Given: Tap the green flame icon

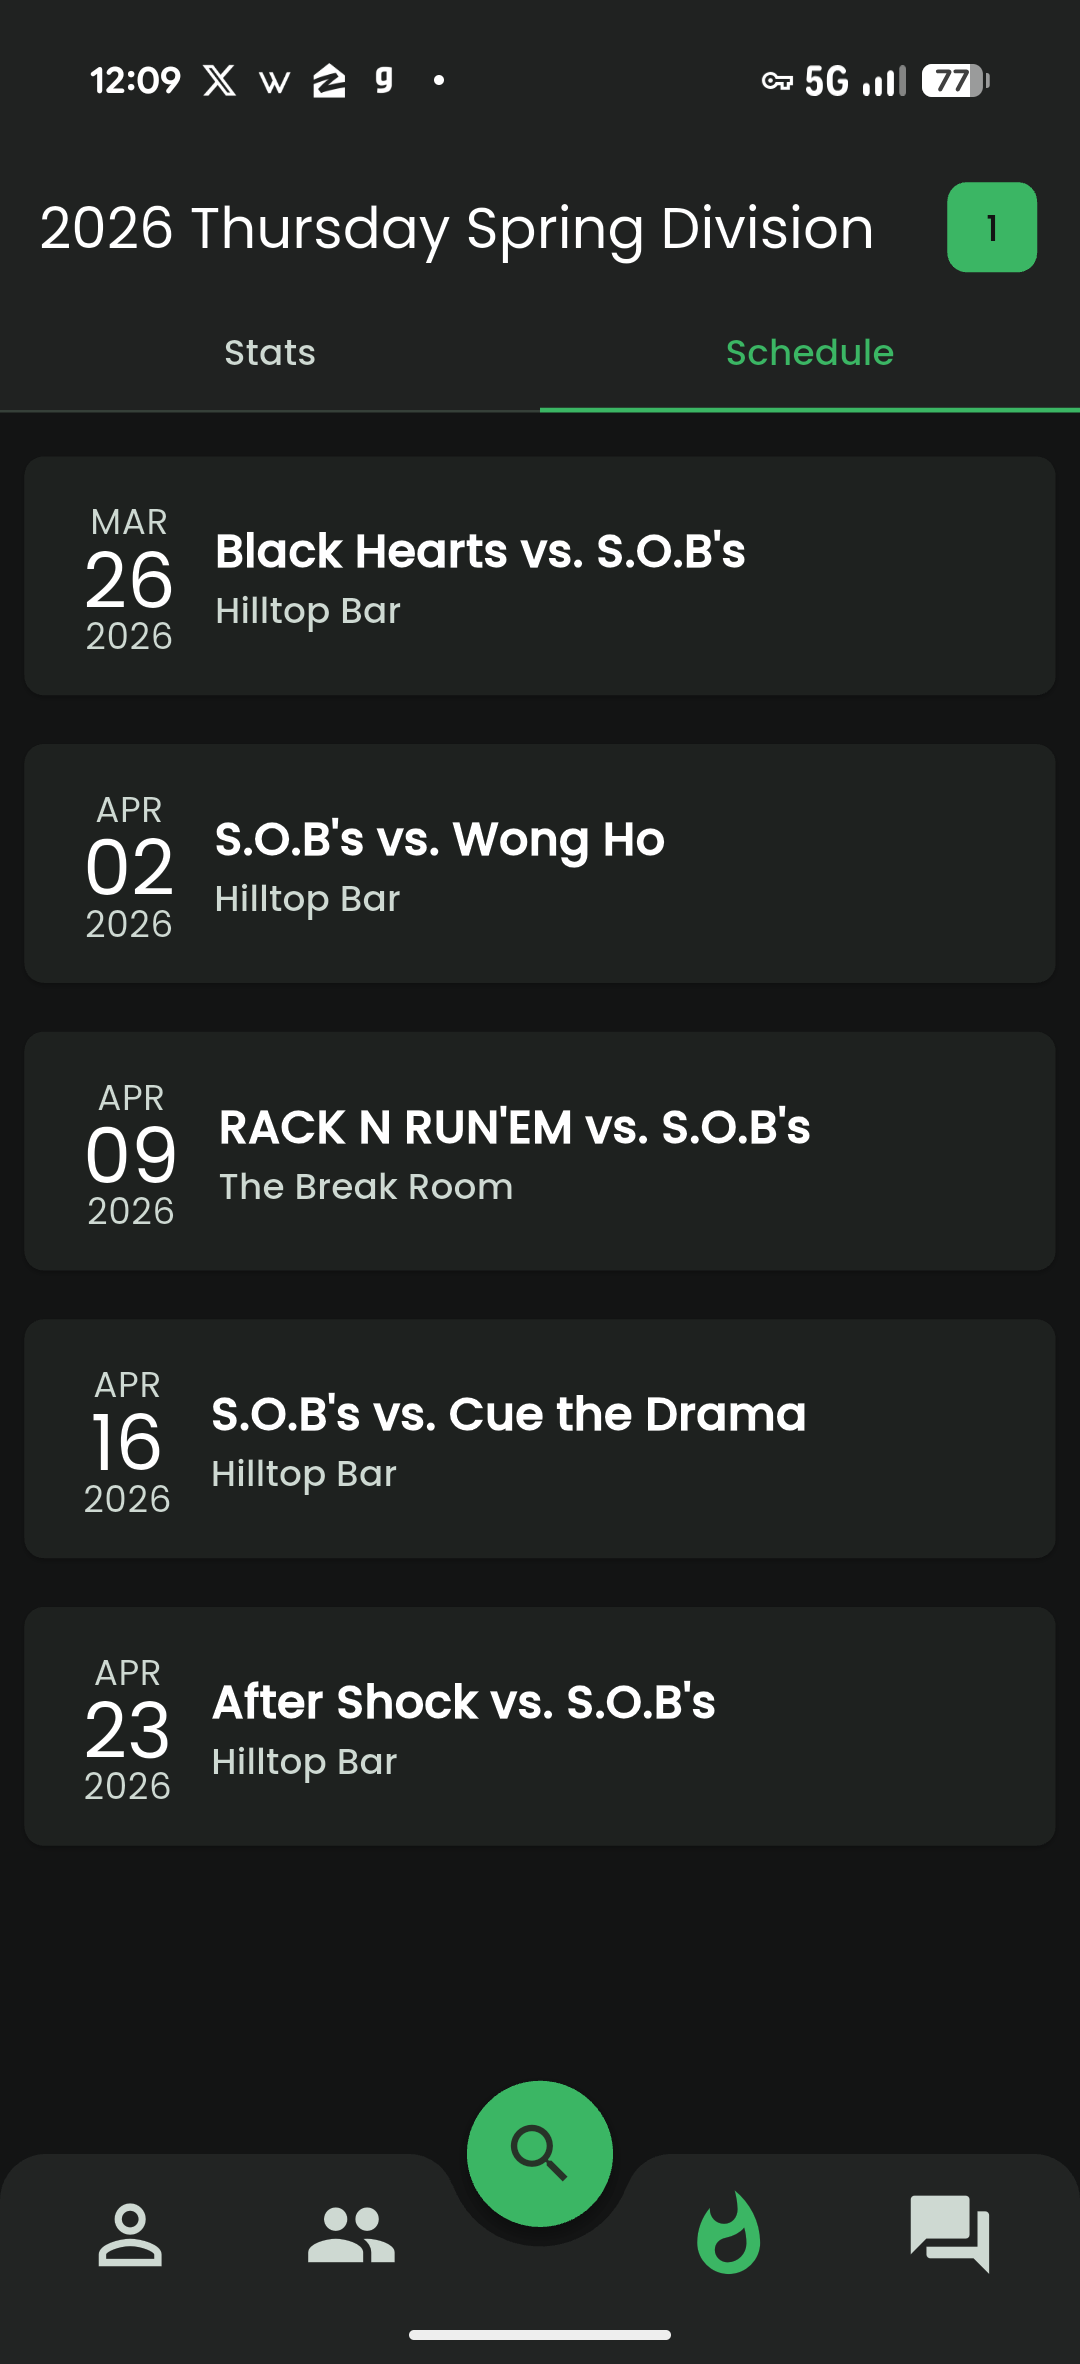Looking at the screenshot, I should tap(729, 2234).
